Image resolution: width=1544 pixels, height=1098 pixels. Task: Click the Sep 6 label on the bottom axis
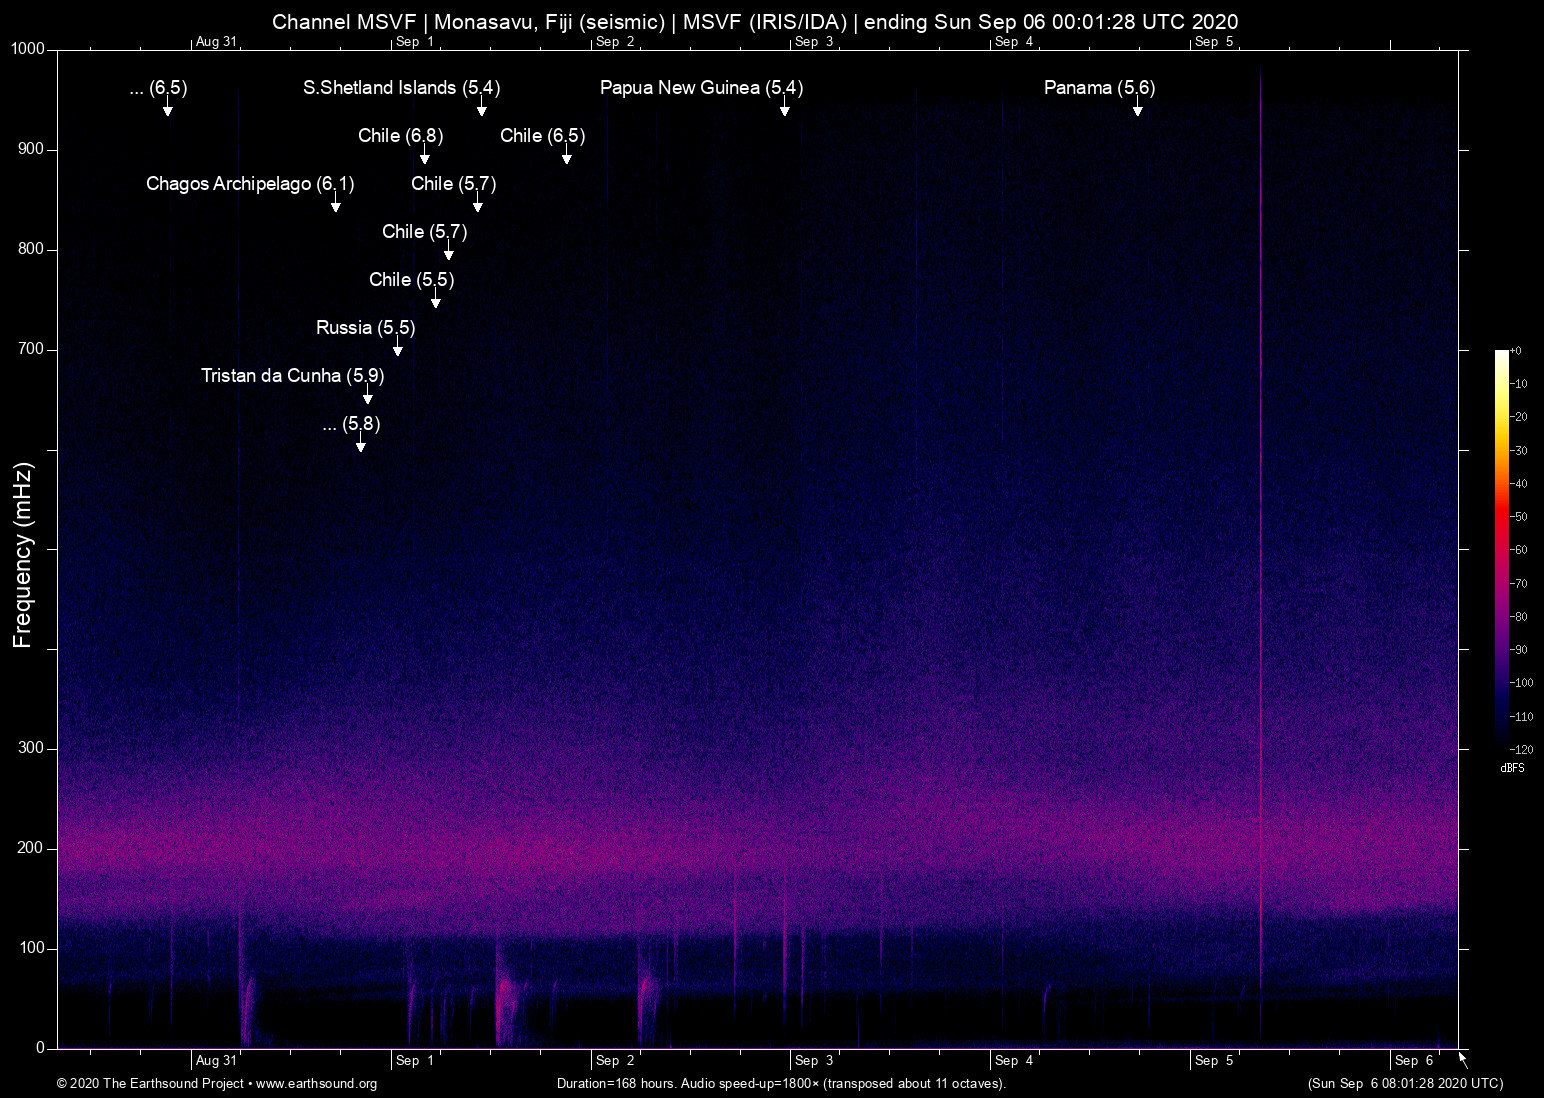pyautogui.click(x=1413, y=1060)
